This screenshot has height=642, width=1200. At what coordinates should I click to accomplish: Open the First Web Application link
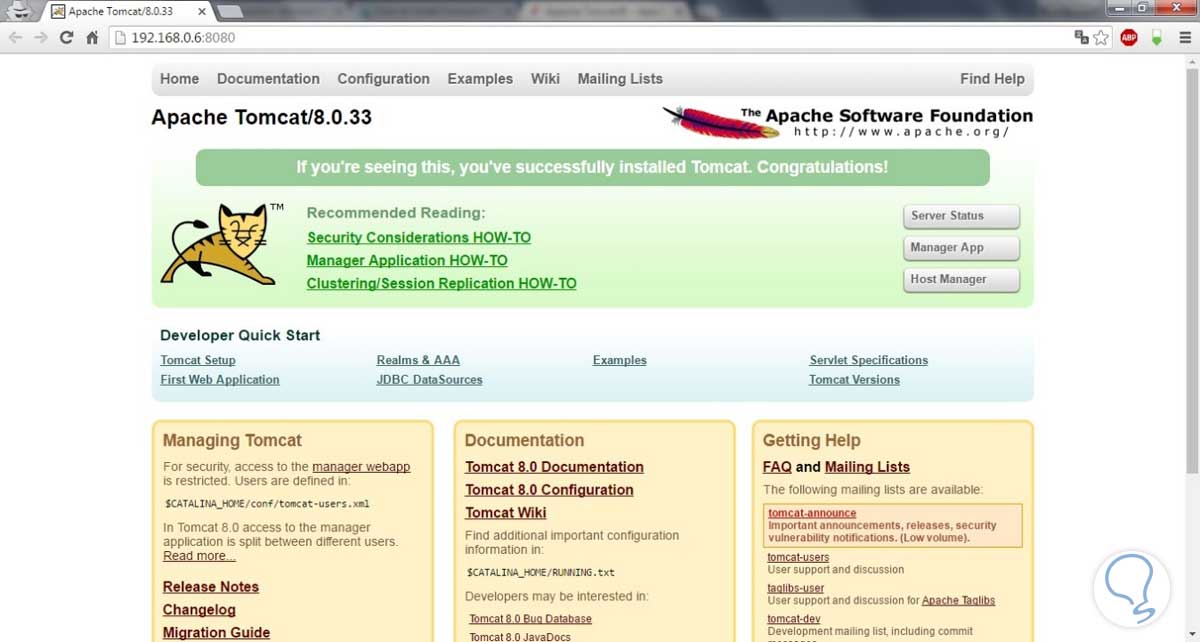[x=220, y=380]
